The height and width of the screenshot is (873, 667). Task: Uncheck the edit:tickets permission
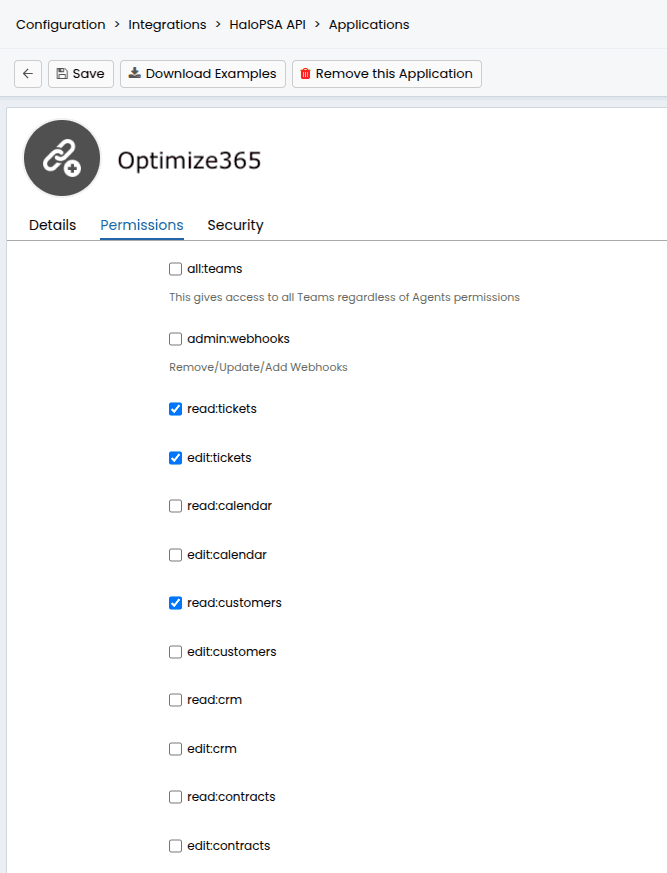pos(175,458)
